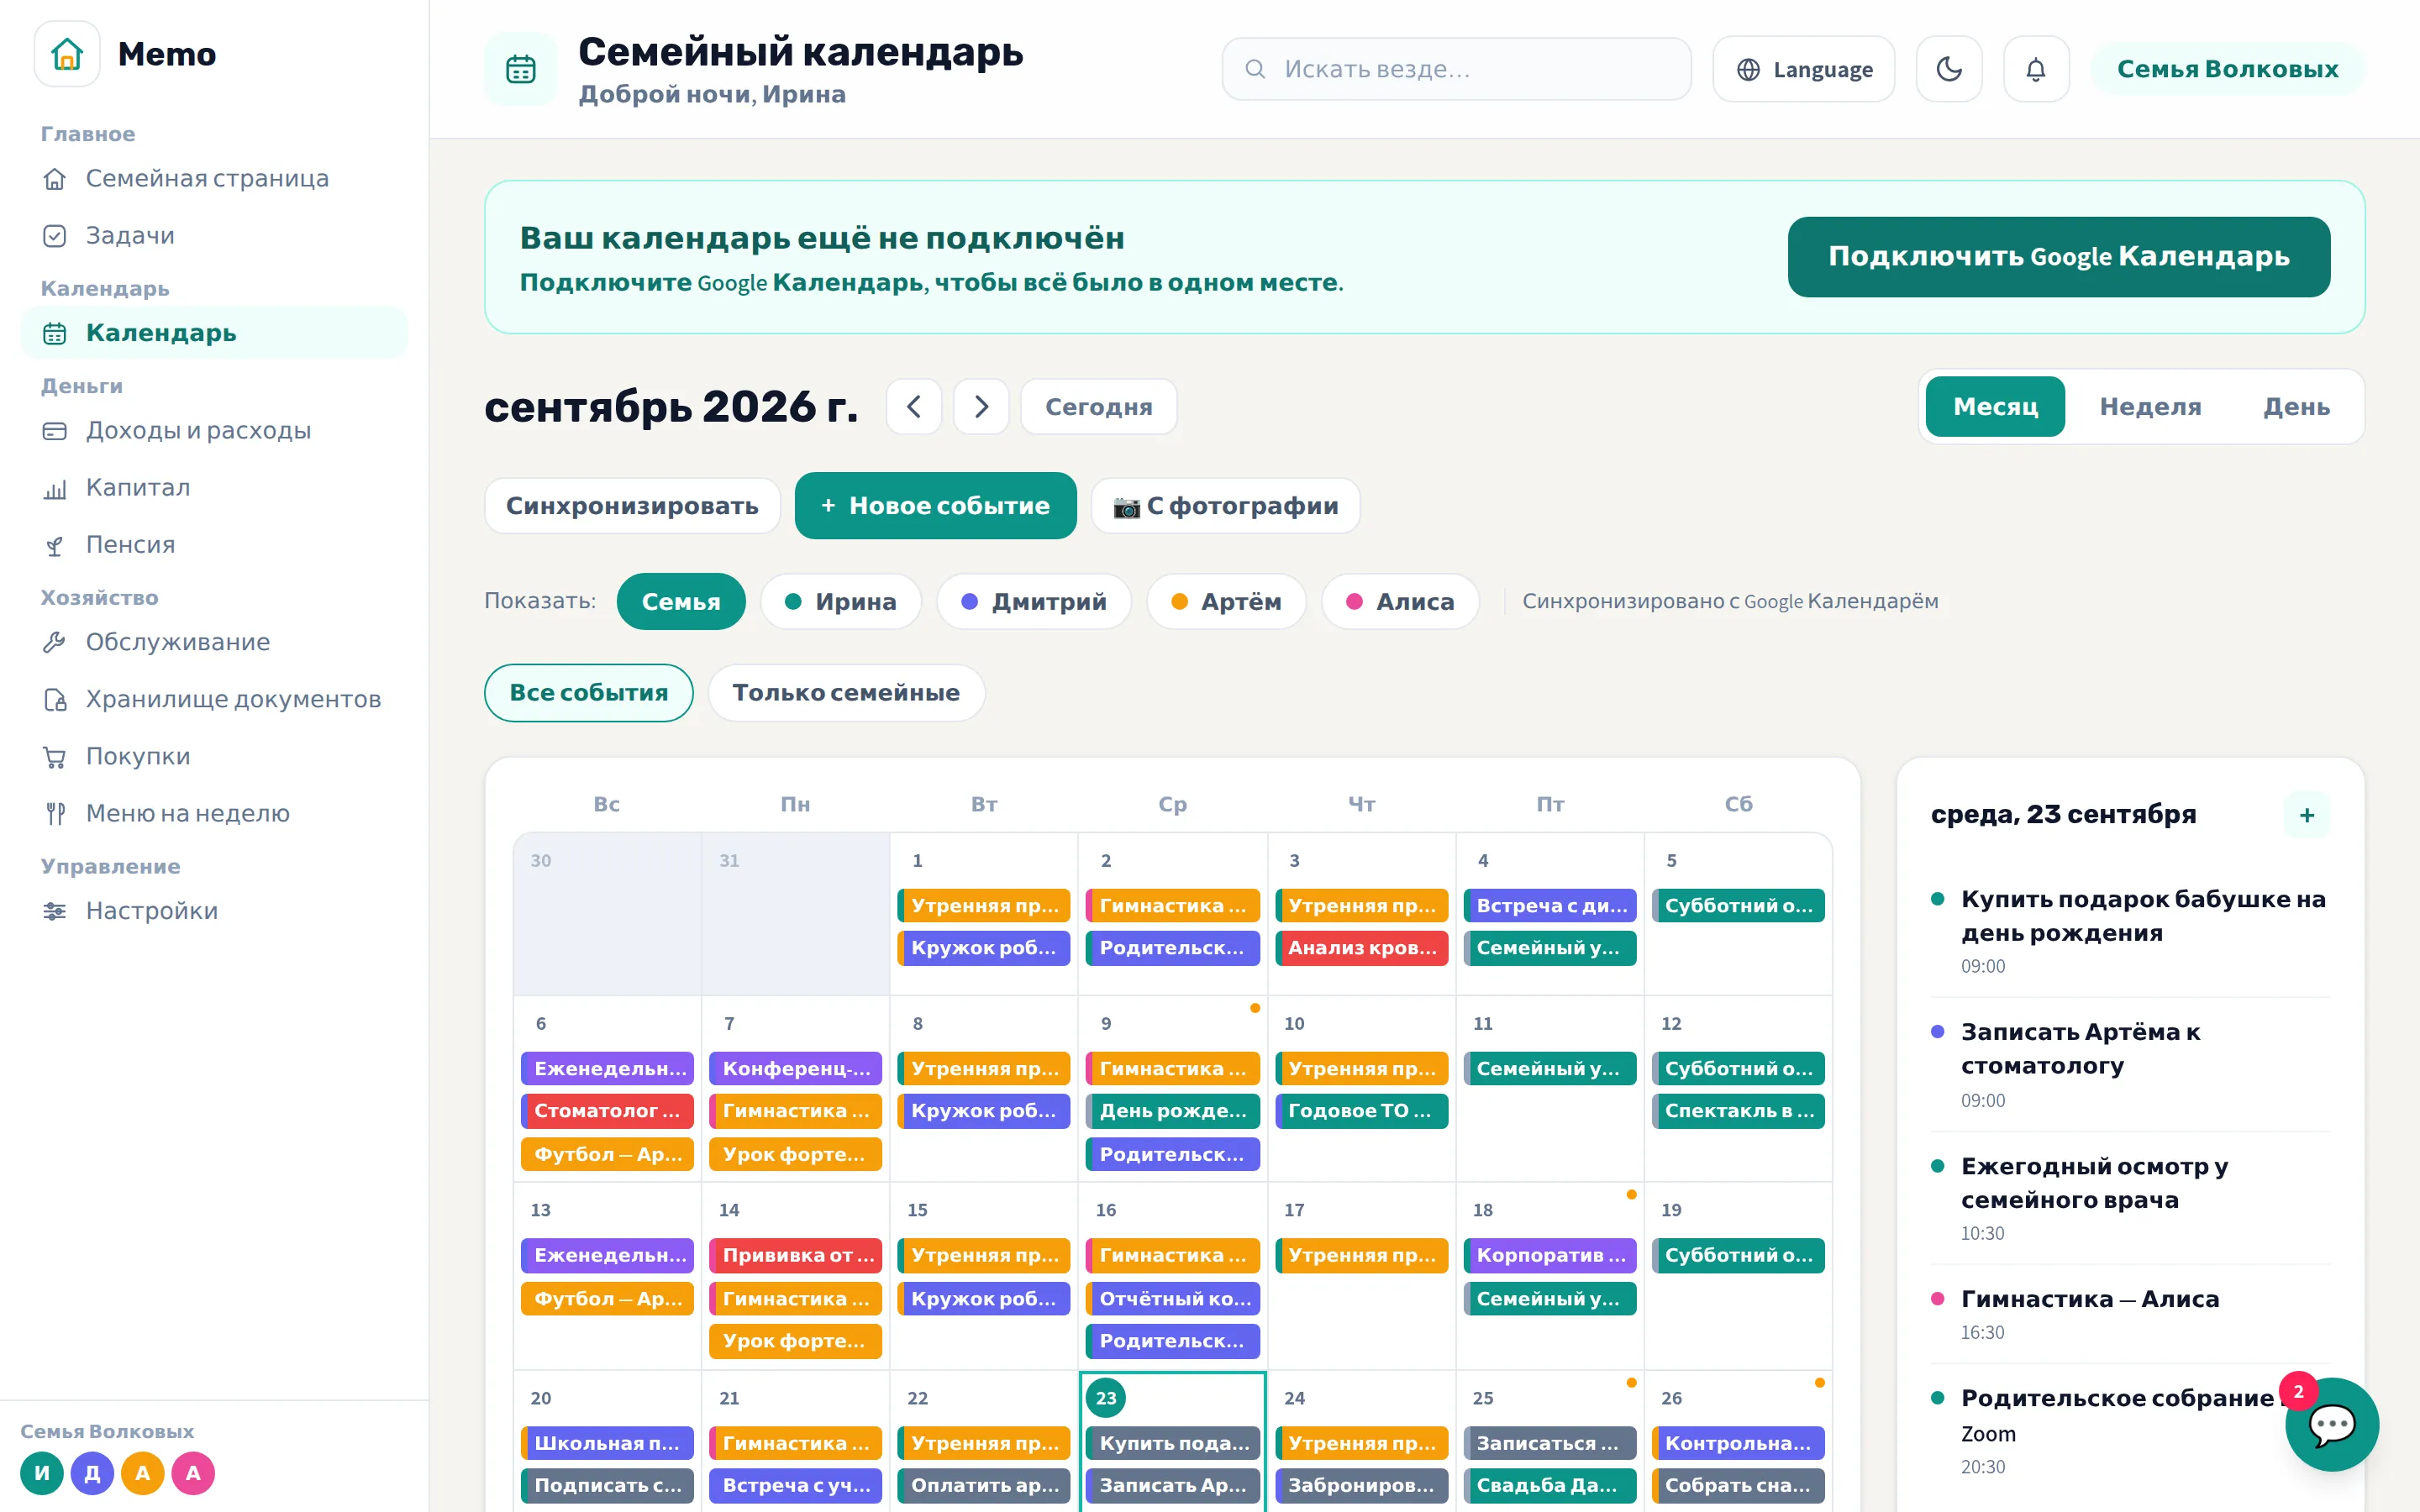2420x1512 pixels.
Task: Open Доходы и расходы page
Action: pyautogui.click(x=214, y=430)
